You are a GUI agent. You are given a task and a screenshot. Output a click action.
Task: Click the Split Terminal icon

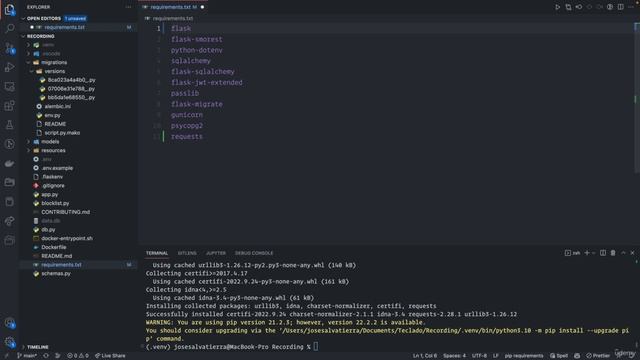tap(603, 253)
